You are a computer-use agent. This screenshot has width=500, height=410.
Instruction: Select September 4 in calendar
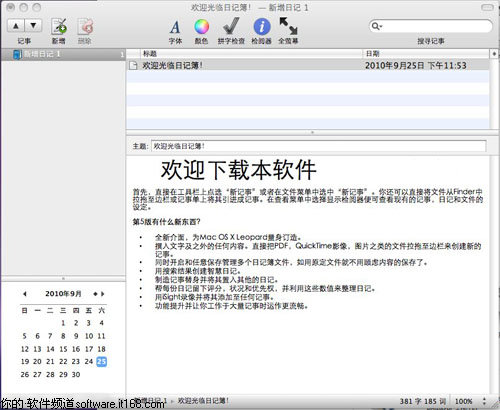[x=102, y=323]
